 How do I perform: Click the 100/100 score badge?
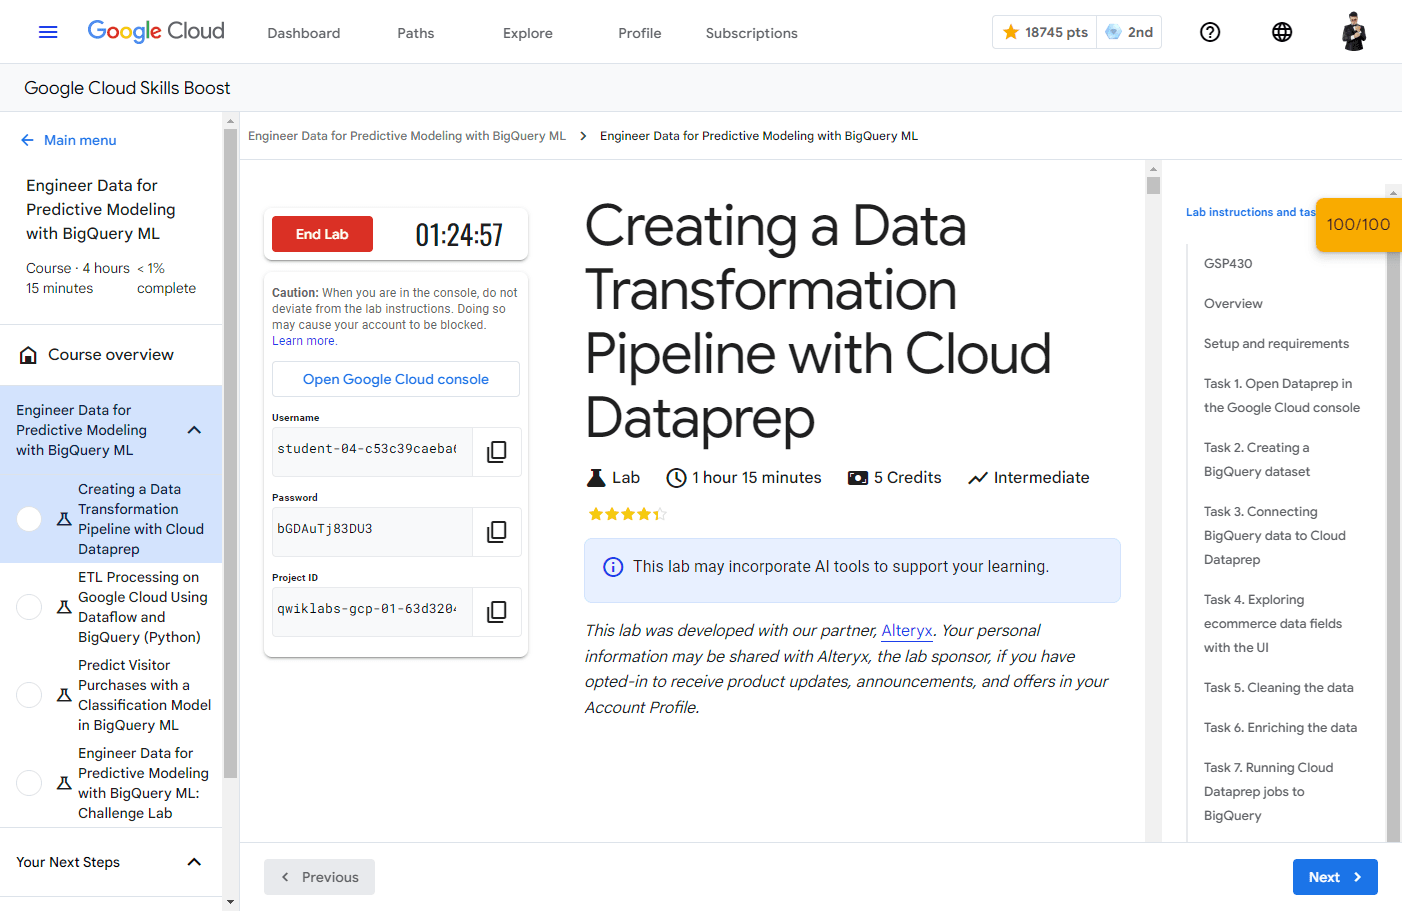1358,224
